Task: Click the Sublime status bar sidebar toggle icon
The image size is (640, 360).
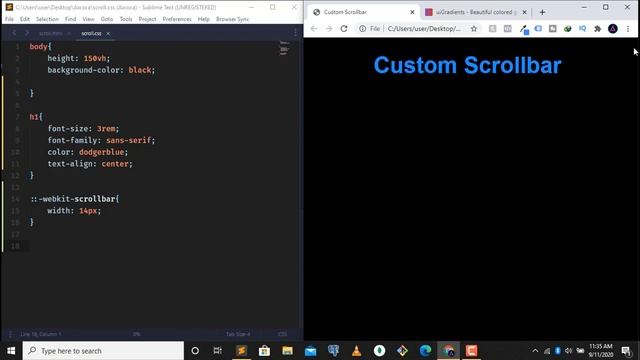Action: (10, 334)
